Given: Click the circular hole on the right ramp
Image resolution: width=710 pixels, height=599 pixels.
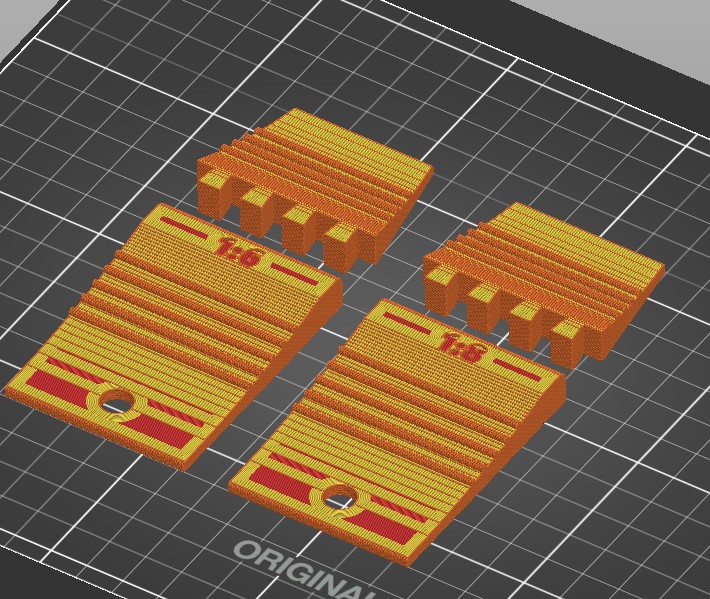Looking at the screenshot, I should click(x=341, y=497).
